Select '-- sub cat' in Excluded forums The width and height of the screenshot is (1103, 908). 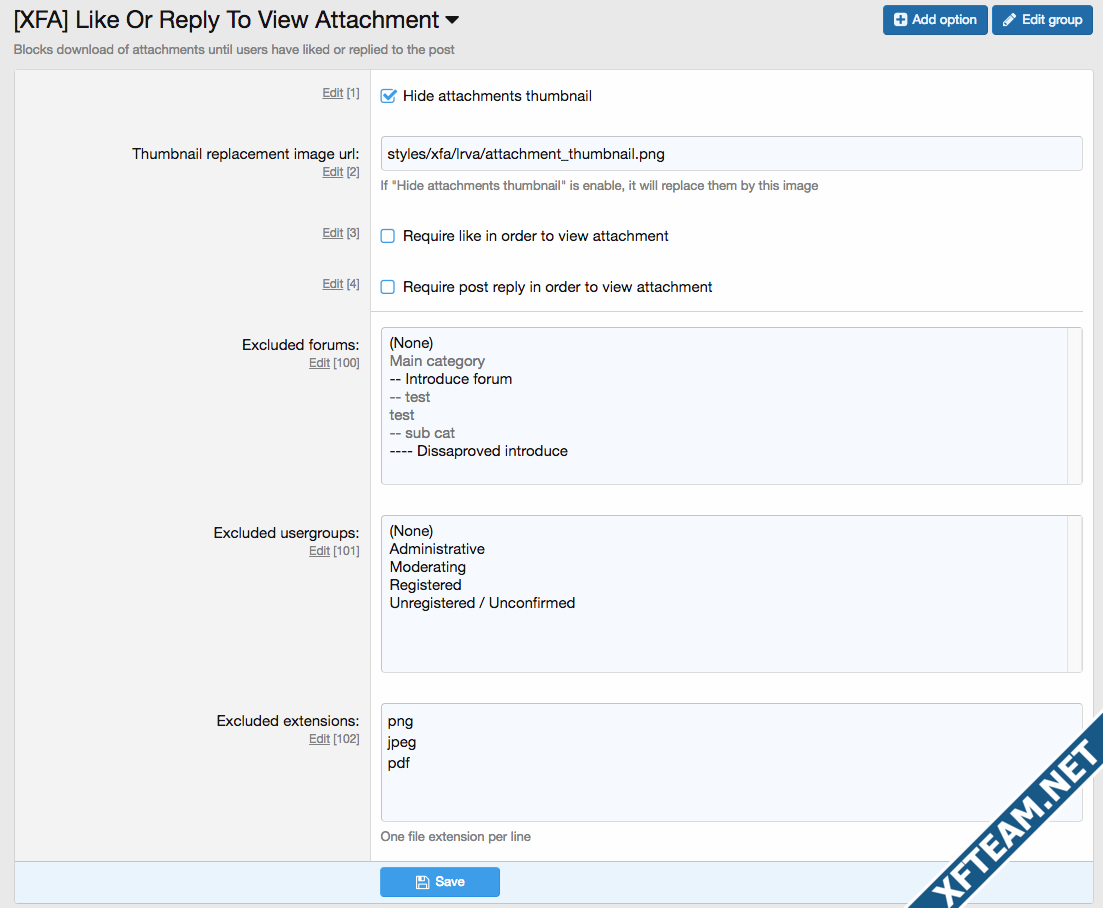coord(422,433)
